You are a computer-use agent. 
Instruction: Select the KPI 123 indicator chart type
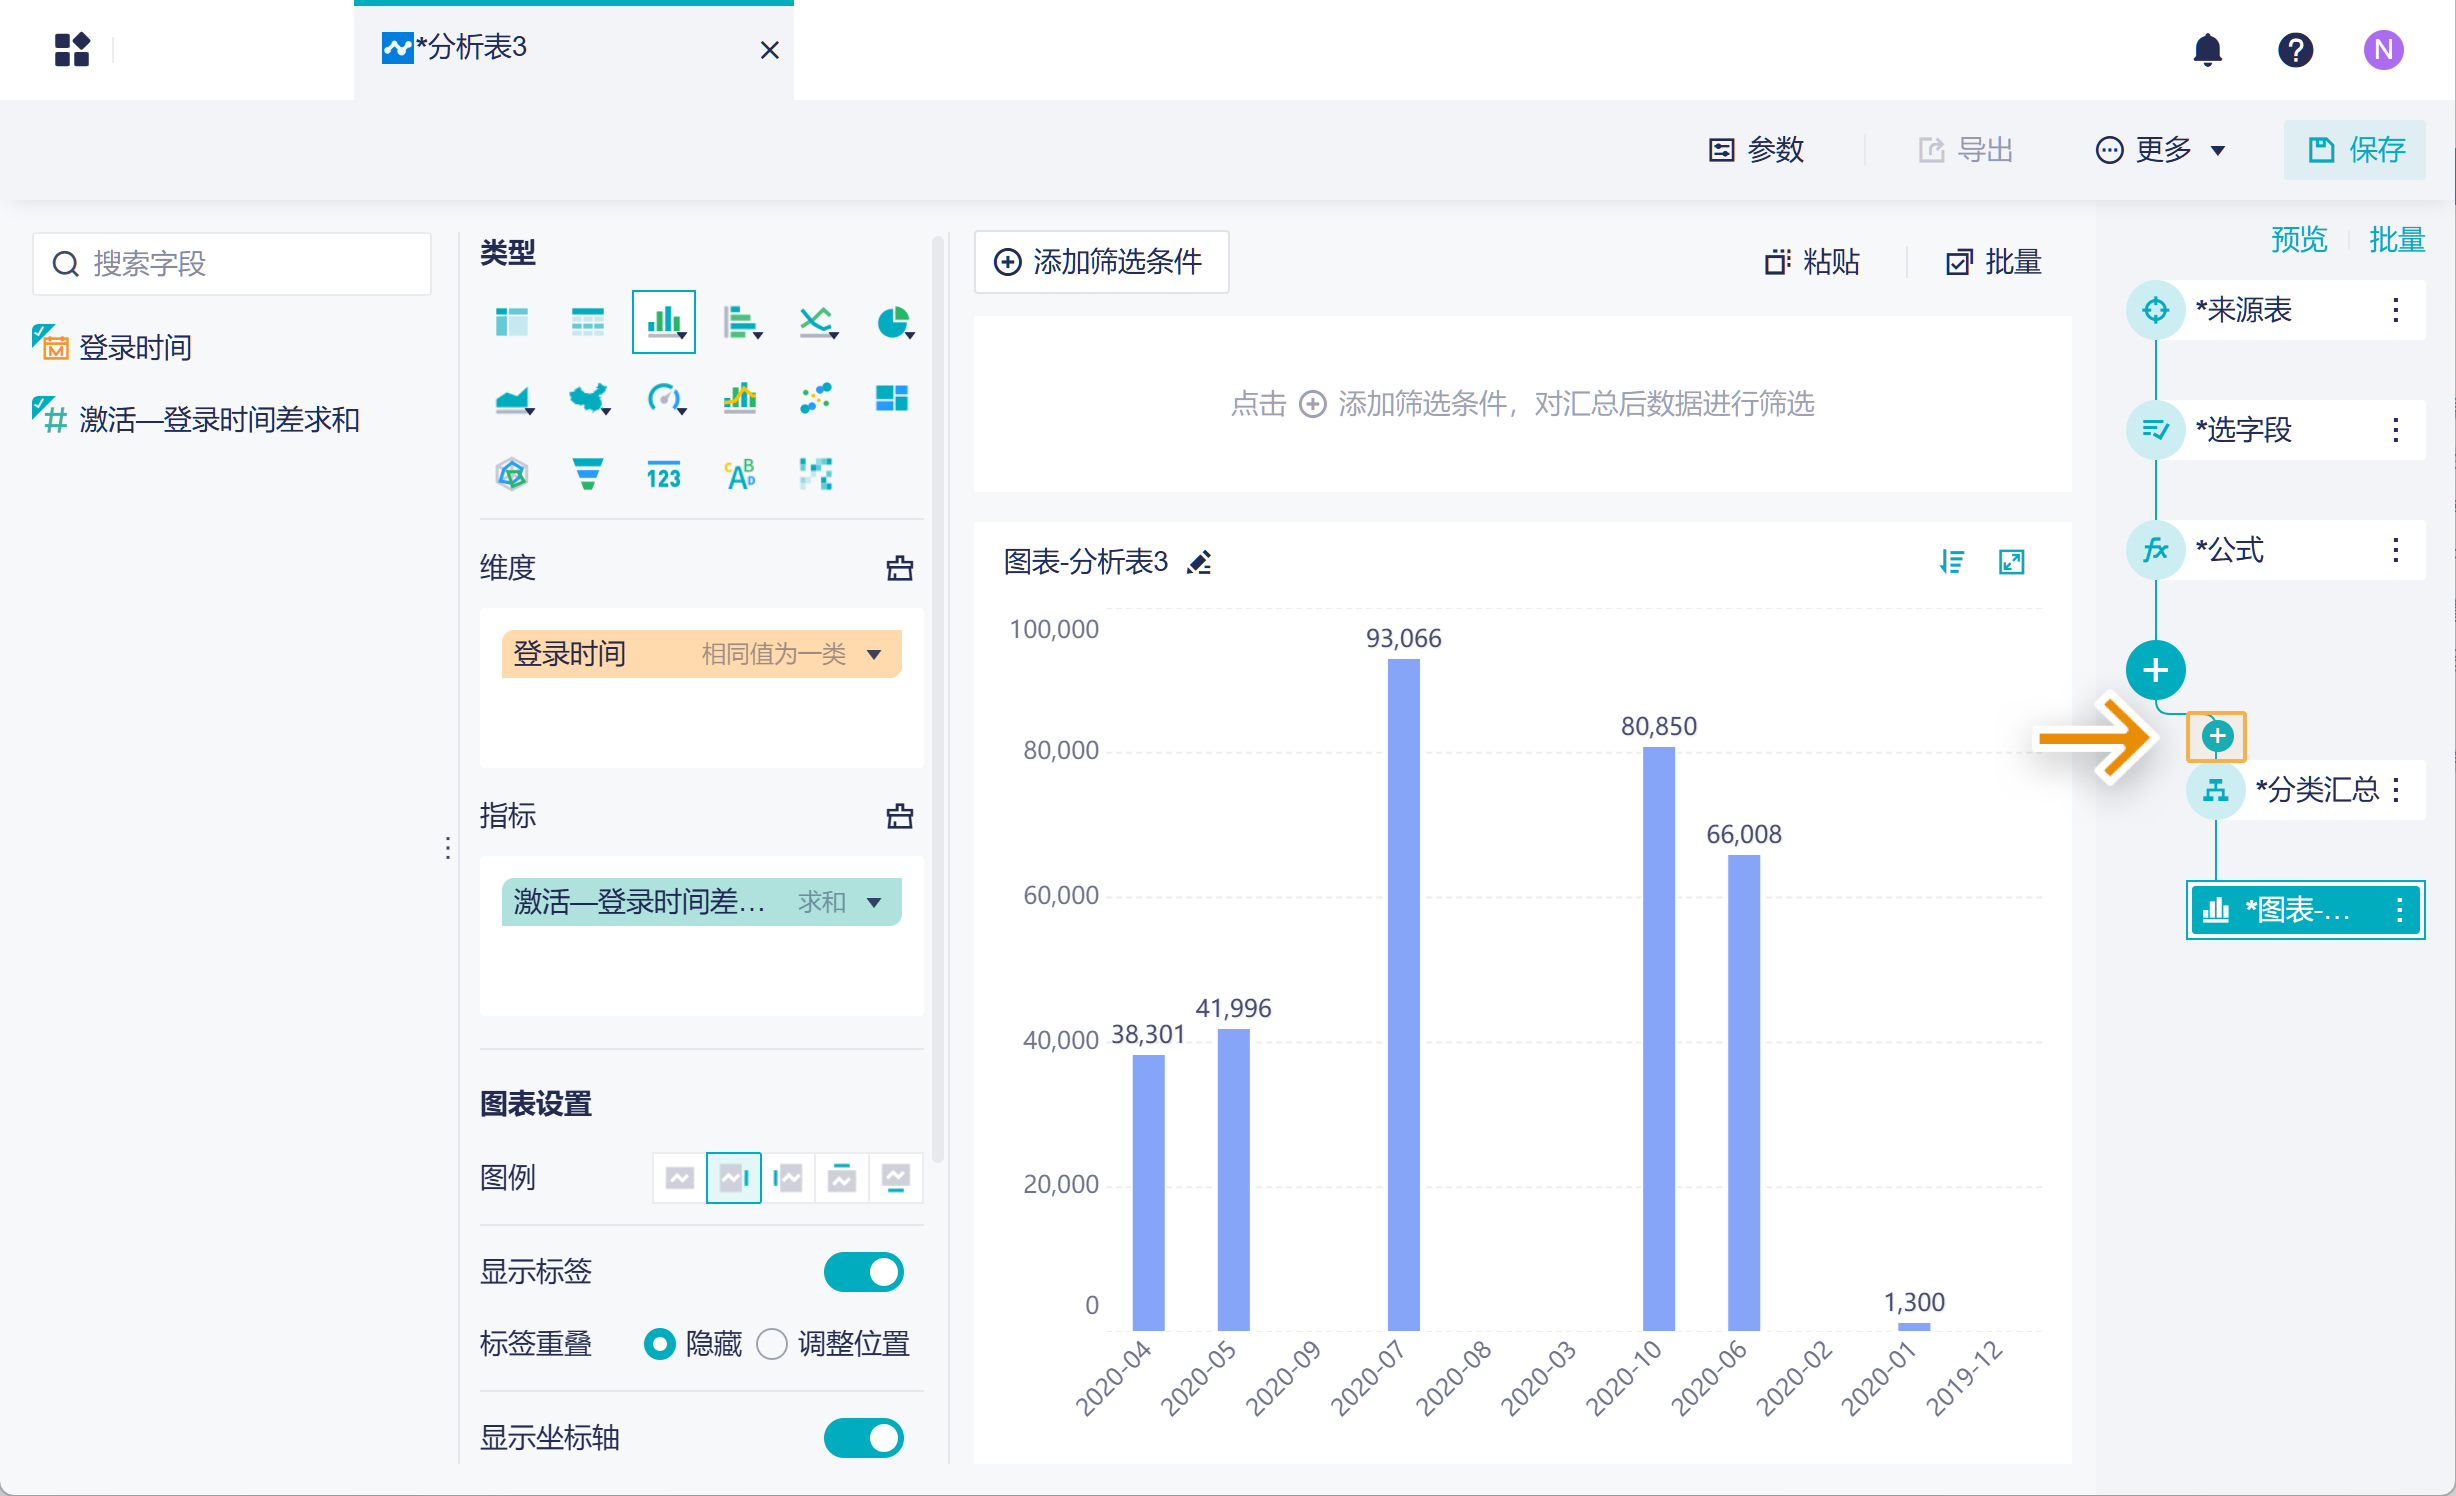pos(663,476)
